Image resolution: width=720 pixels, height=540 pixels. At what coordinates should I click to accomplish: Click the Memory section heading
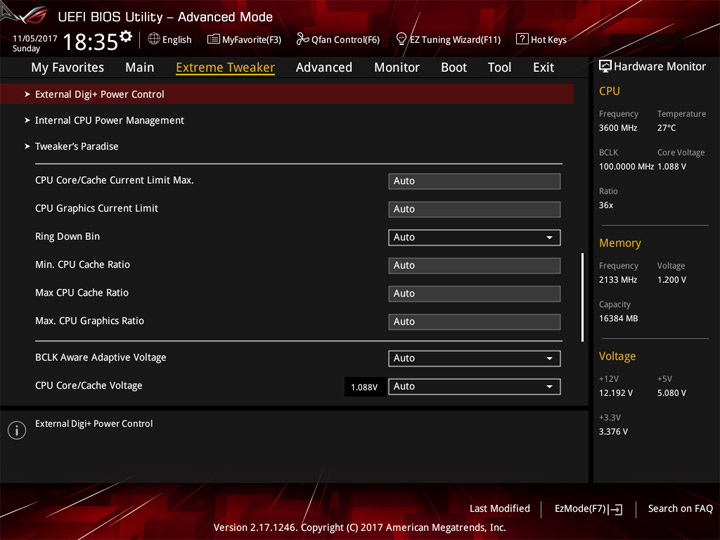[x=620, y=243]
